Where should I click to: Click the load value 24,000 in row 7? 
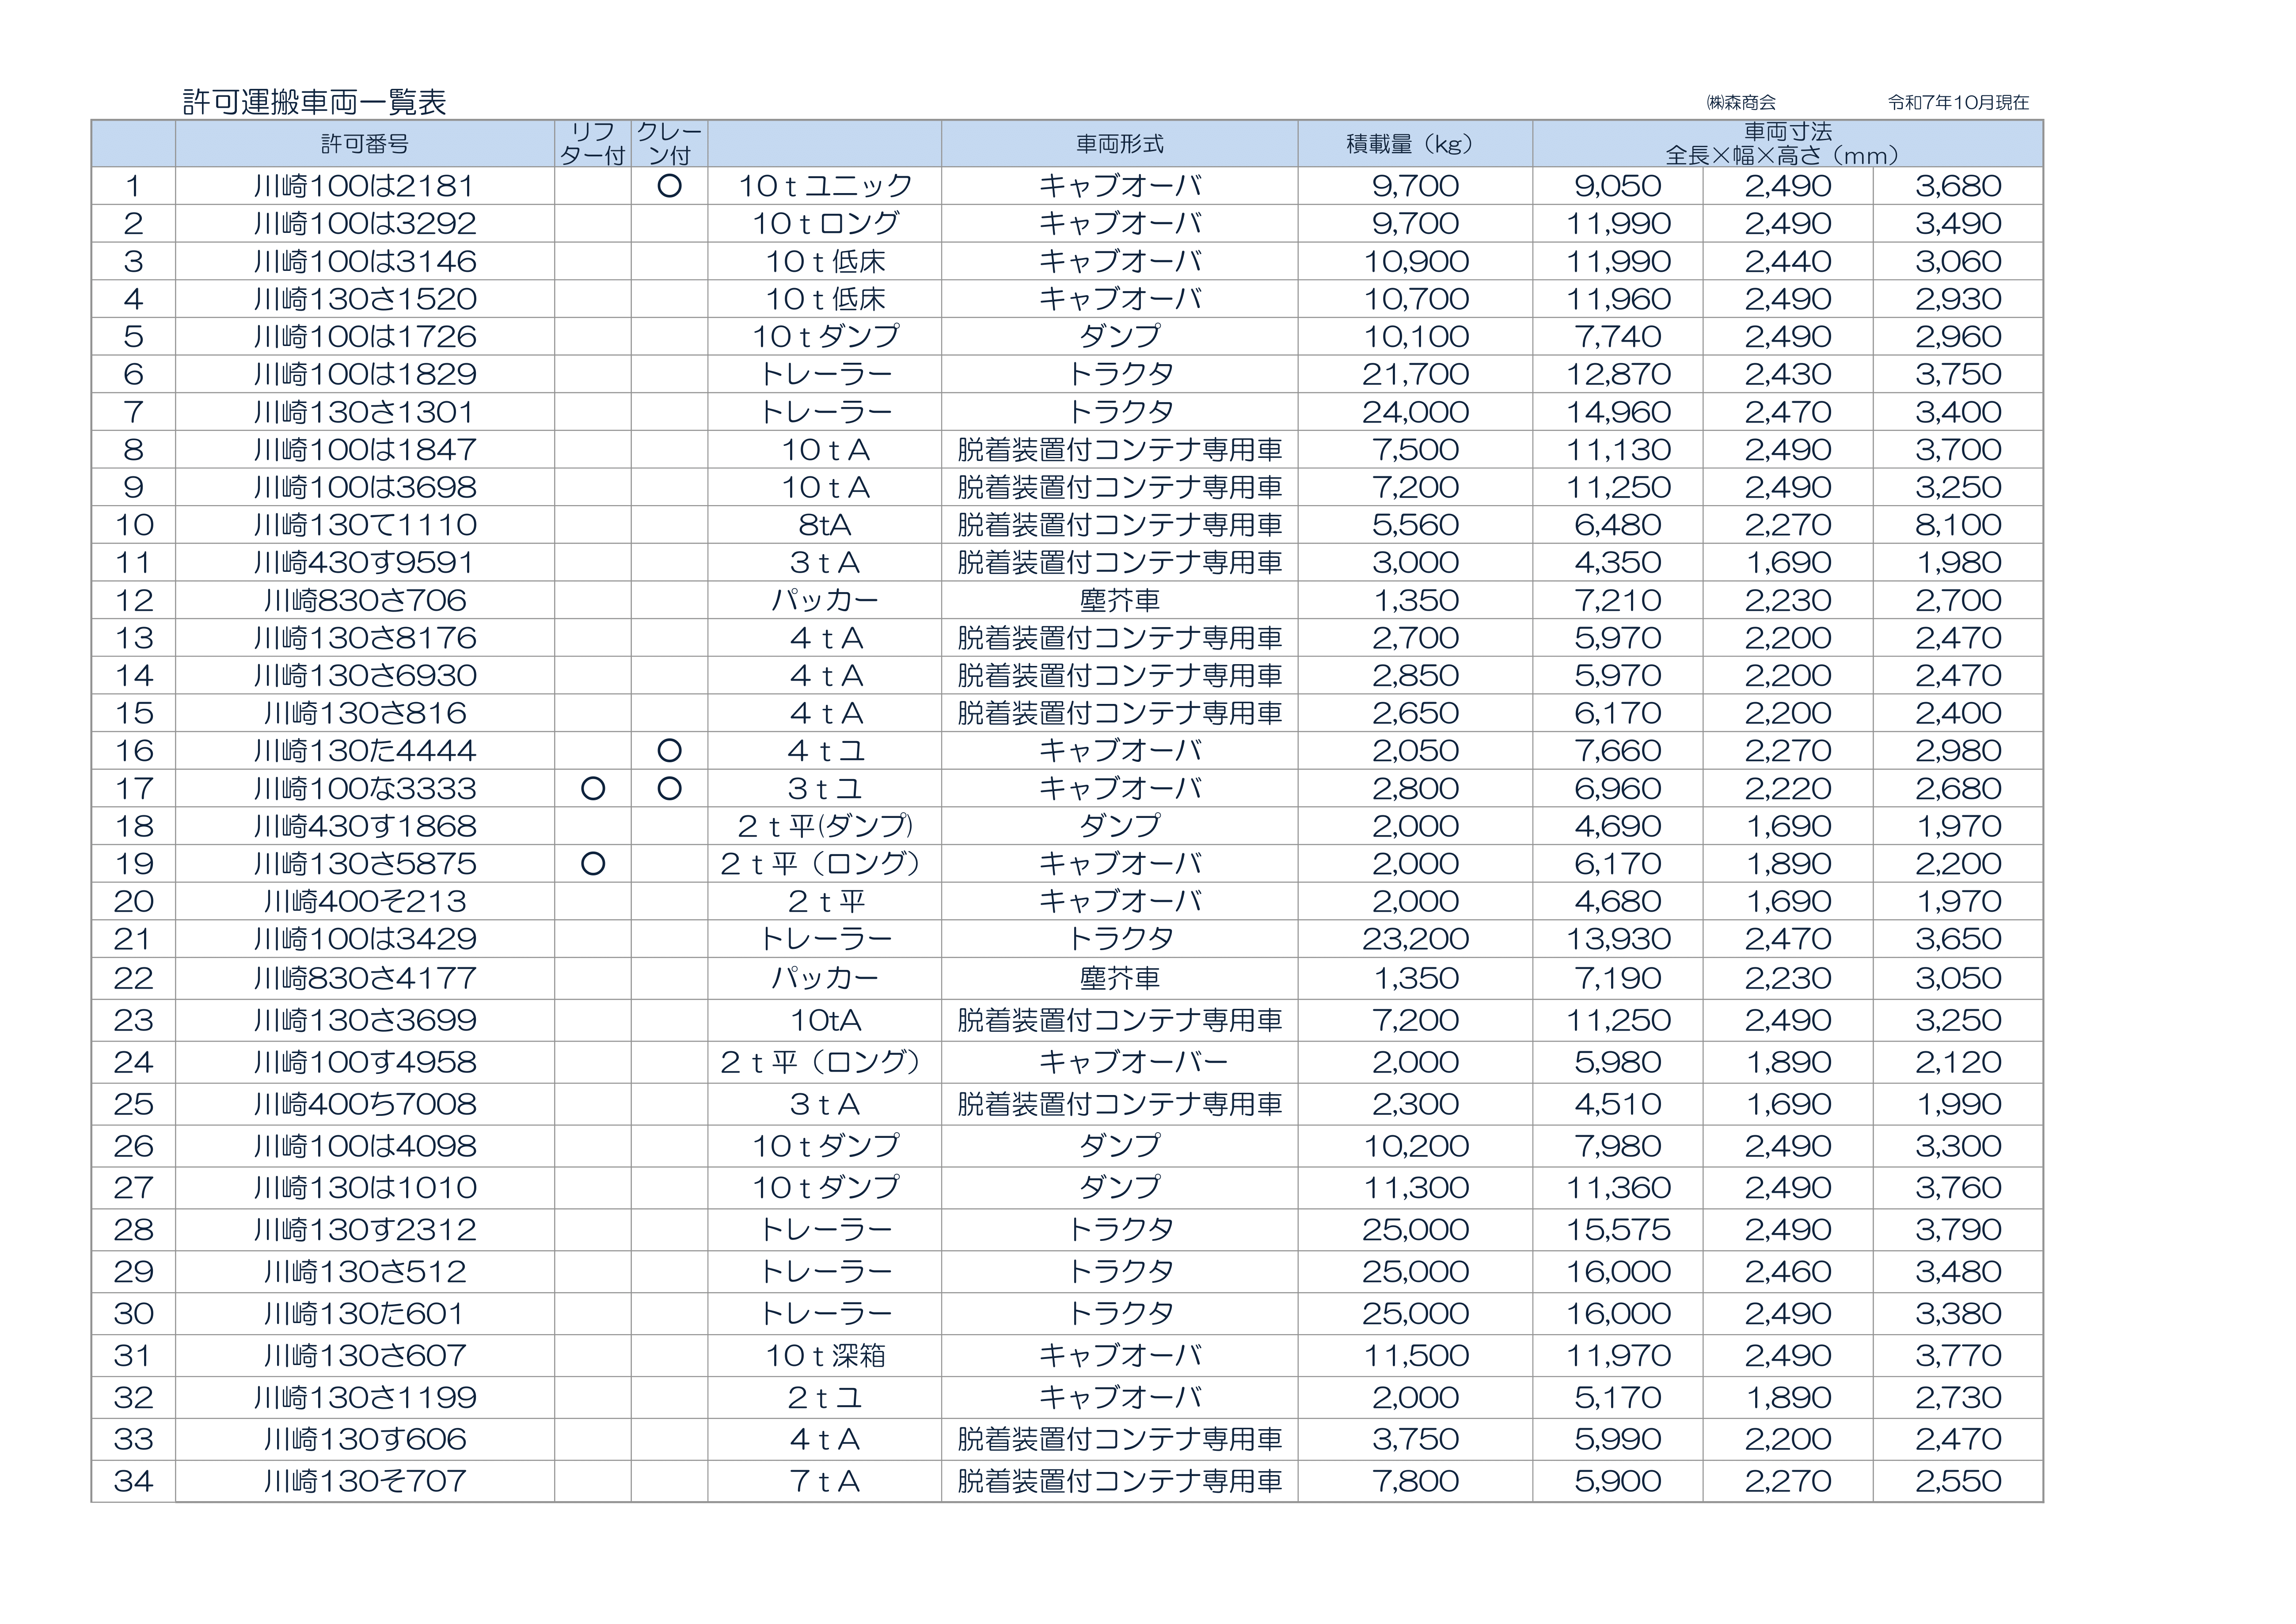pyautogui.click(x=1414, y=412)
